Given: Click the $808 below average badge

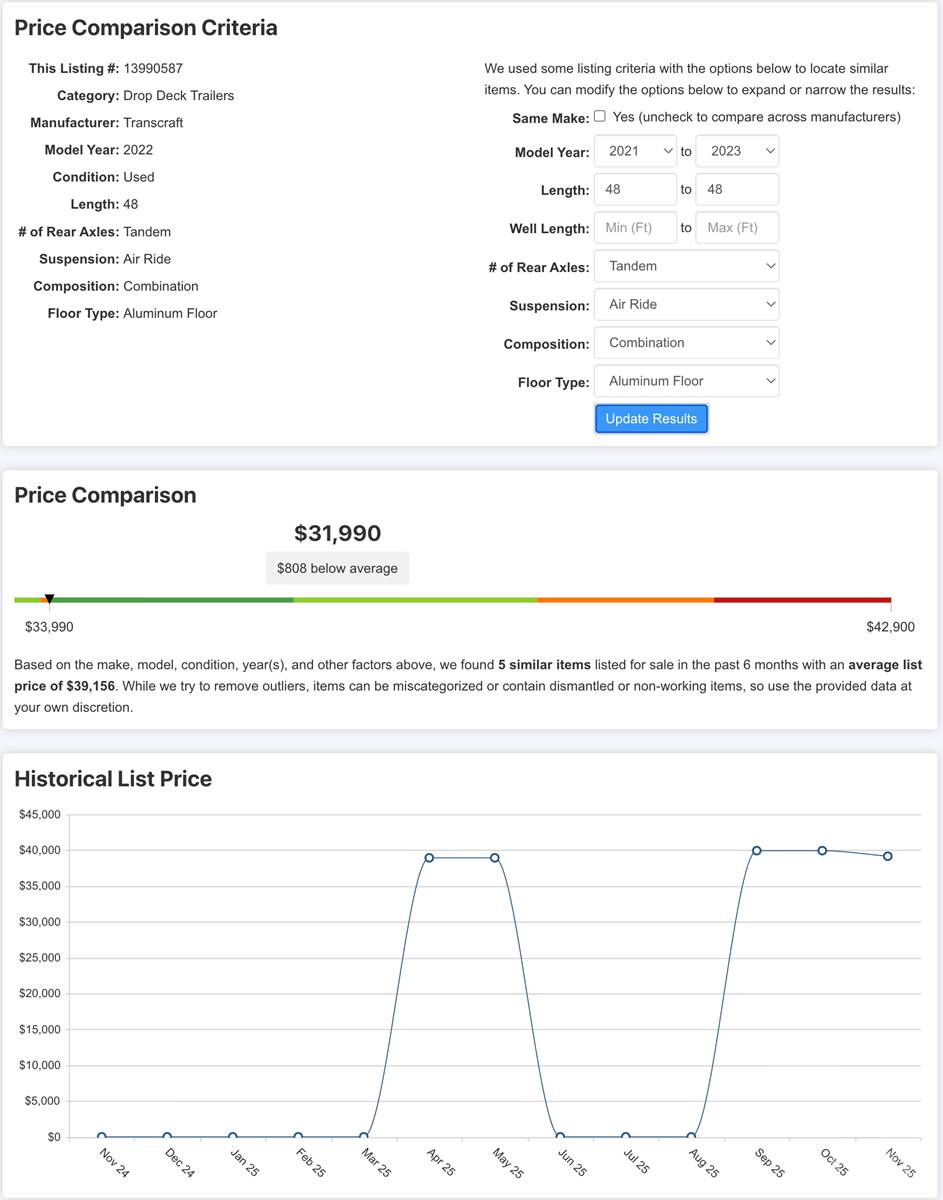Looking at the screenshot, I should 337,568.
